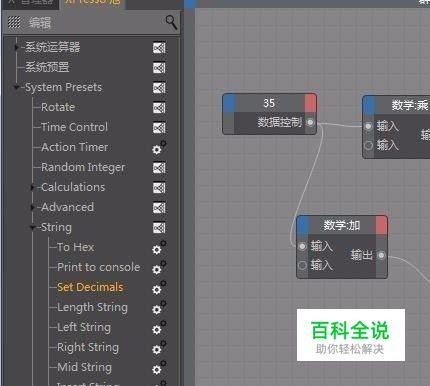Click the gear icon beside Set Decimals
The height and width of the screenshot is (386, 430).
(159, 288)
